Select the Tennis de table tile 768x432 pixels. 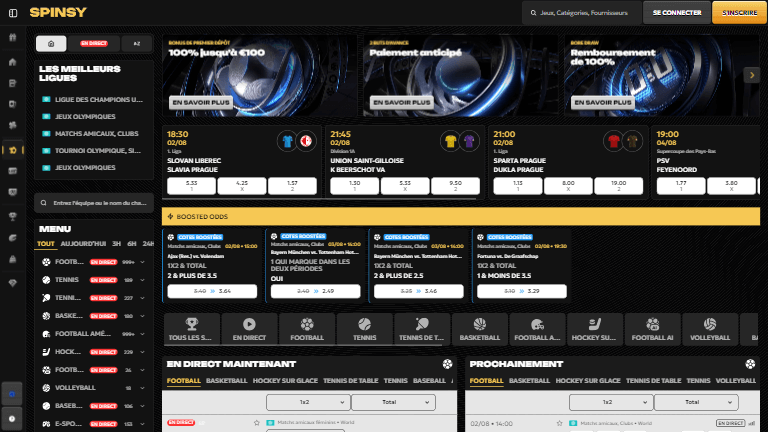(x=422, y=329)
